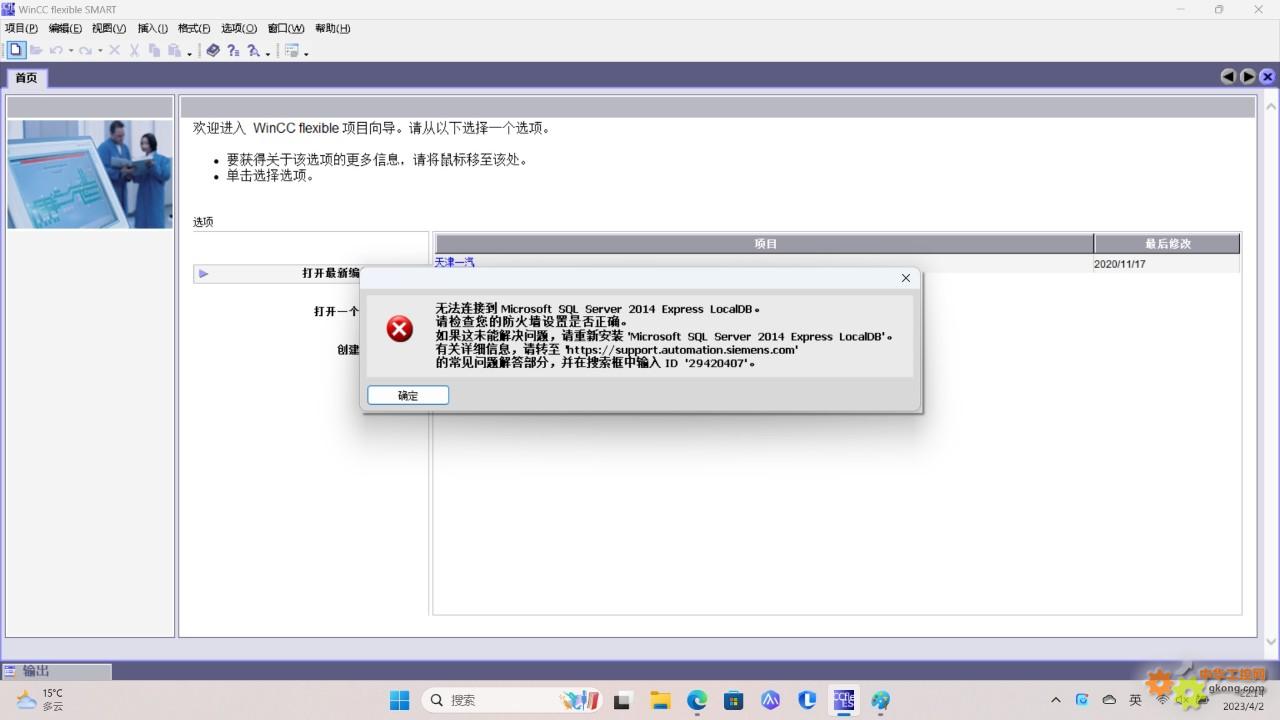This screenshot has height=720, width=1280.
Task: Open the 天津一汽 recent project link
Action: click(455, 262)
